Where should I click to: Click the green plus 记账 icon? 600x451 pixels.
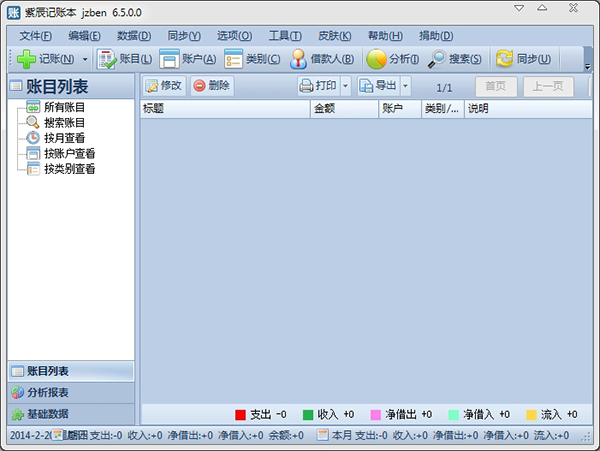click(26, 59)
